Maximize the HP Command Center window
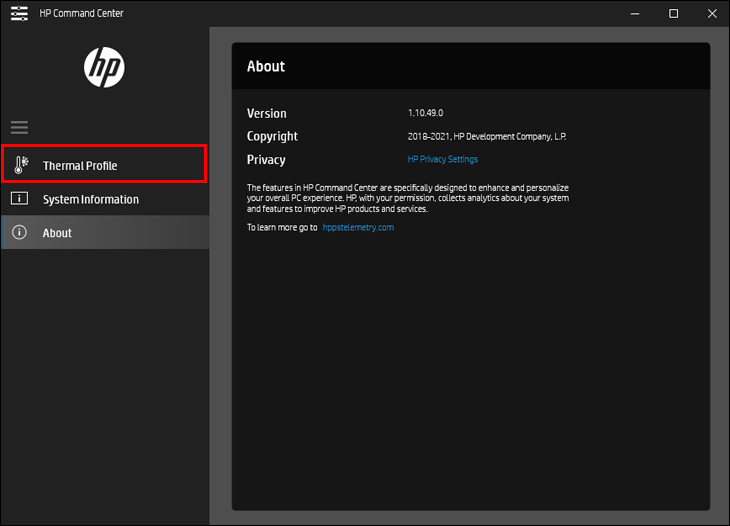This screenshot has height=526, width=730. [673, 13]
